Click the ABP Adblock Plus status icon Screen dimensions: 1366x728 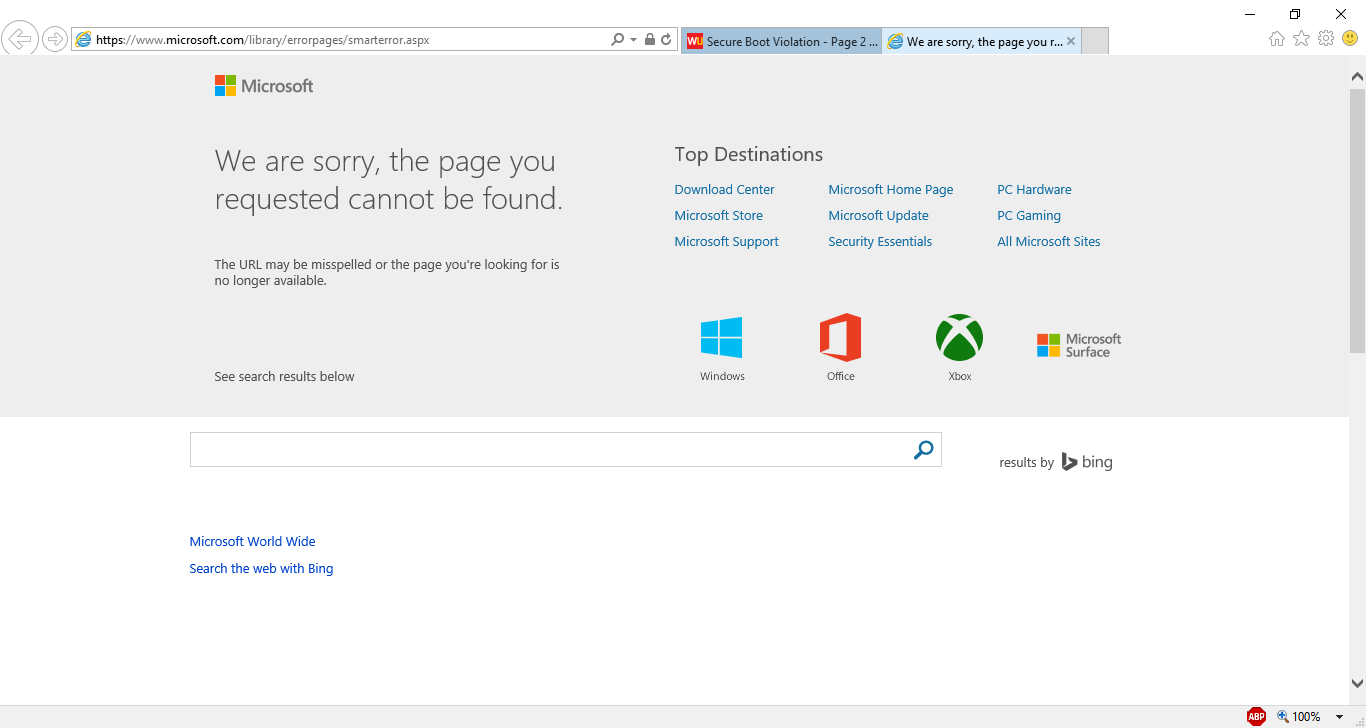click(1256, 716)
